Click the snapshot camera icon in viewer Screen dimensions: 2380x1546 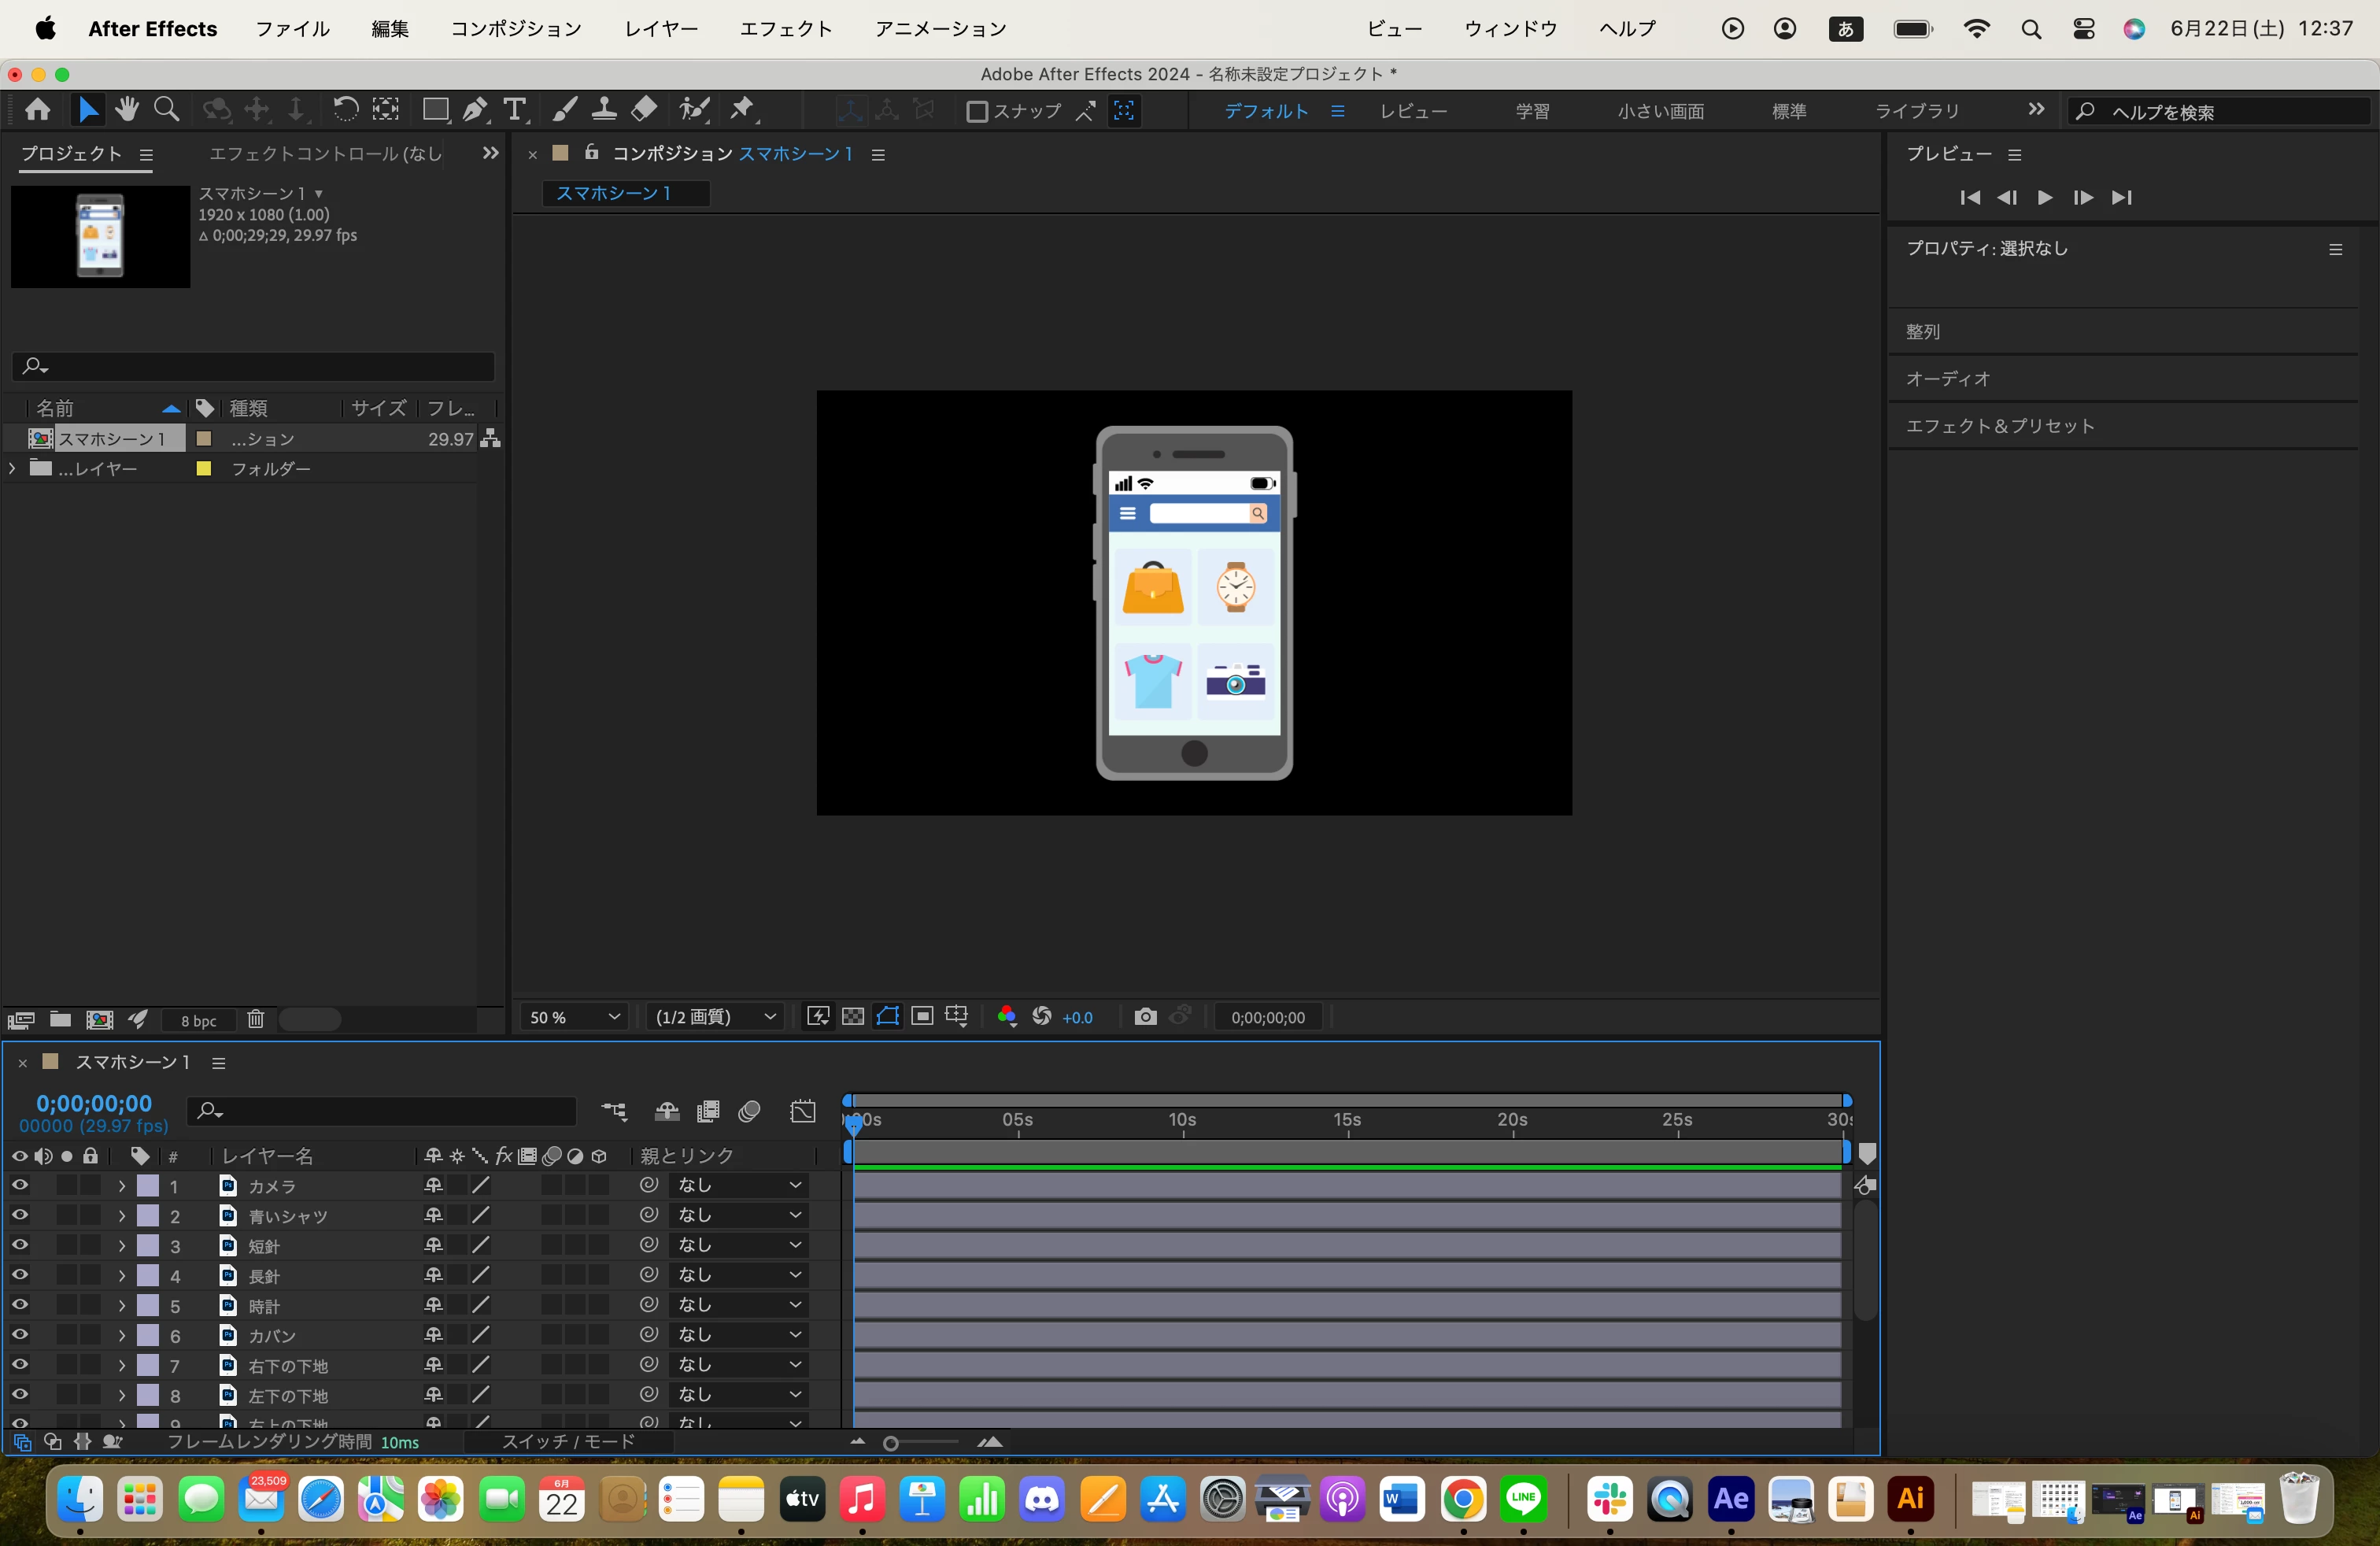pos(1145,1017)
